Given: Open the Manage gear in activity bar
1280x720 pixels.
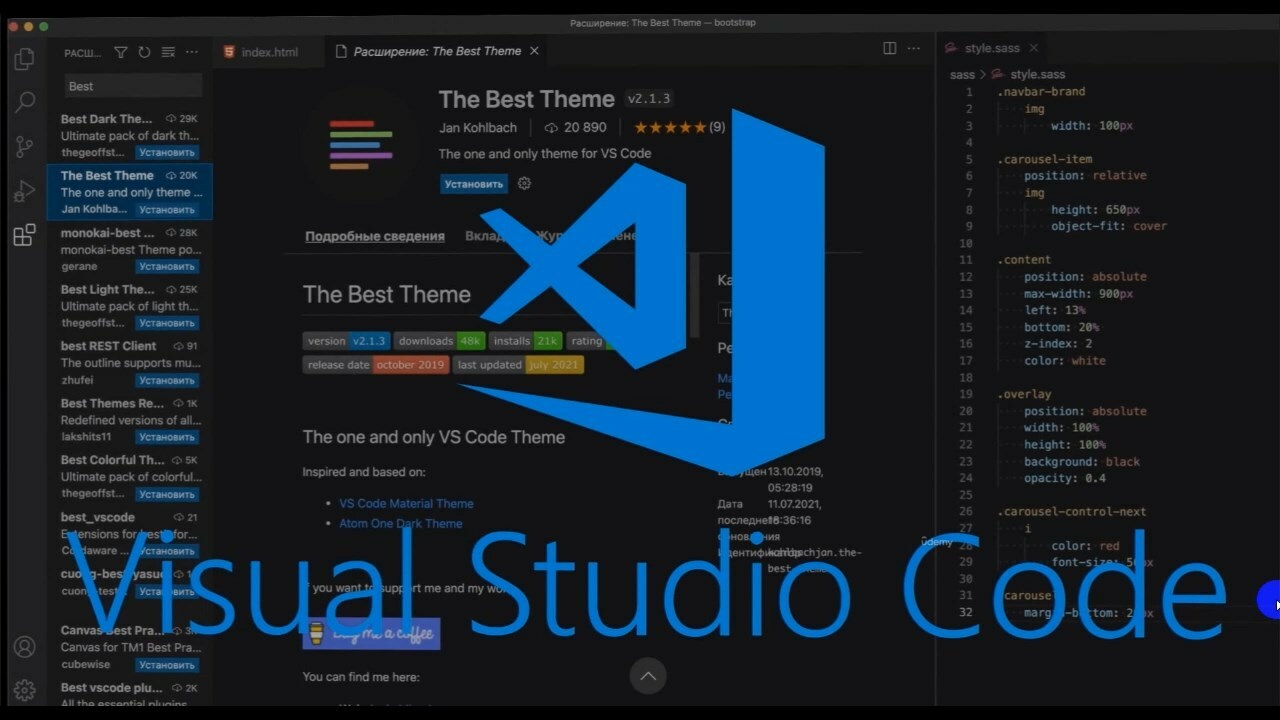Looking at the screenshot, I should pos(24,690).
